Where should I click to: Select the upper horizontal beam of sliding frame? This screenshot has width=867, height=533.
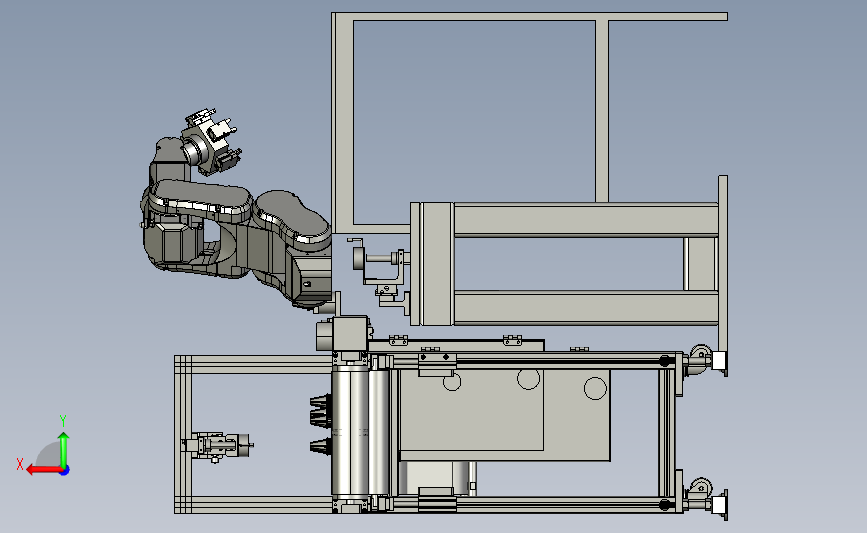pyautogui.click(x=586, y=220)
